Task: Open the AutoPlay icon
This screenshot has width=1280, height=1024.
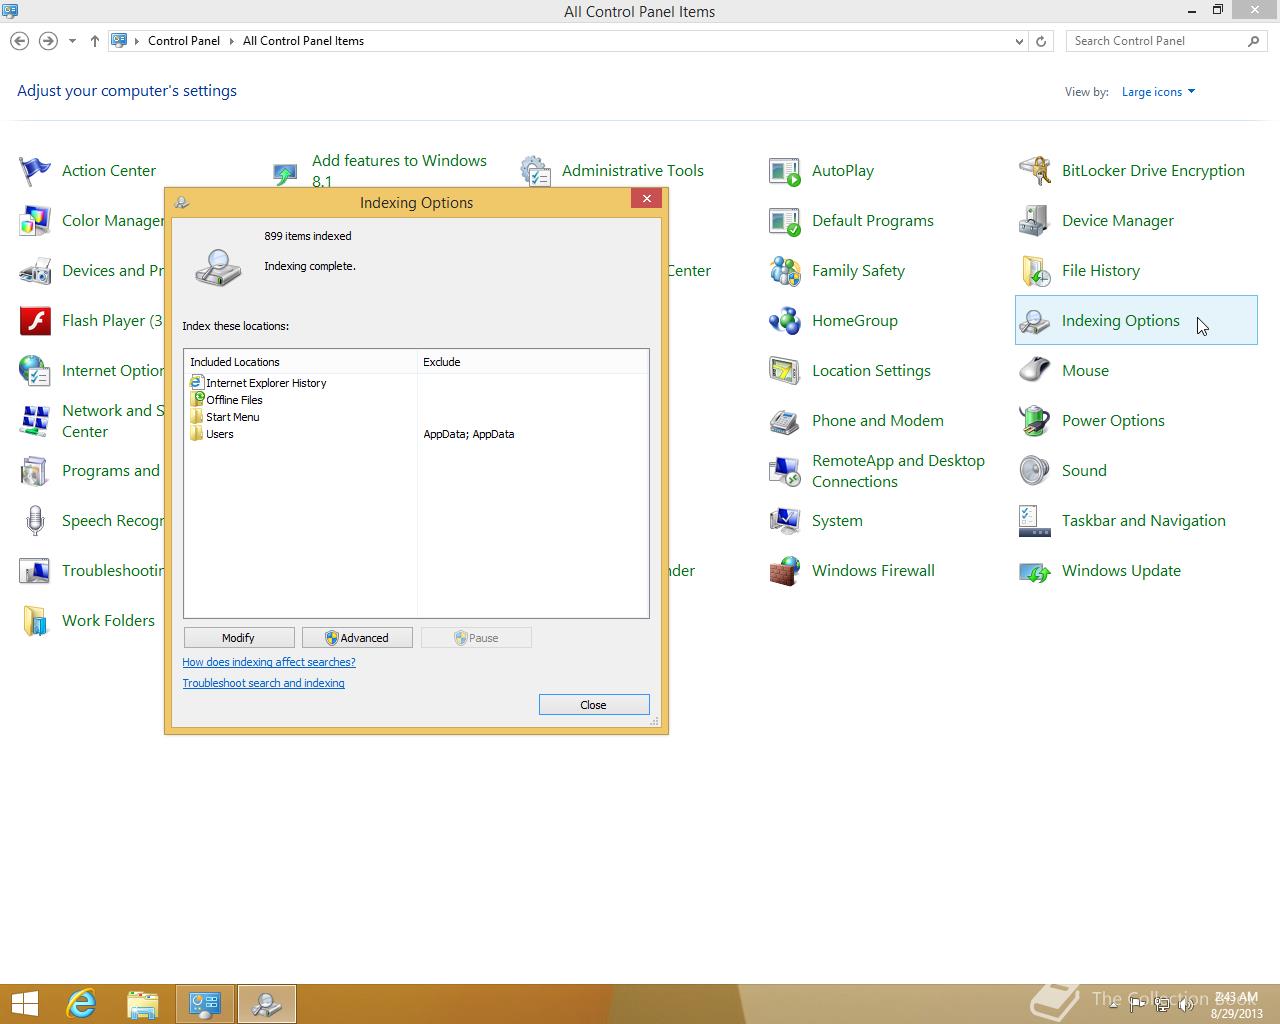Action: [x=785, y=171]
